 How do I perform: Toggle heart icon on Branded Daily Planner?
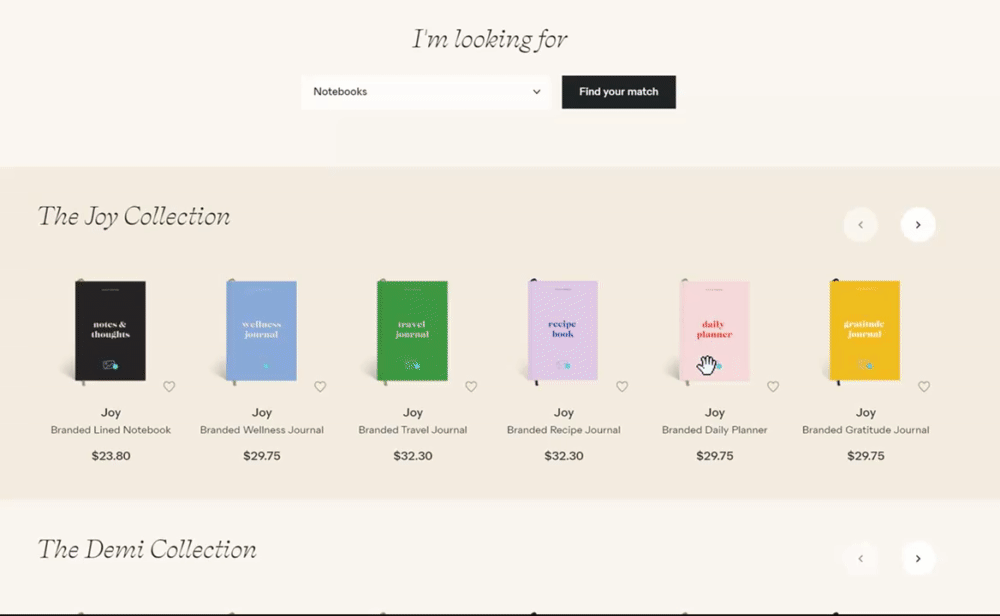point(773,387)
